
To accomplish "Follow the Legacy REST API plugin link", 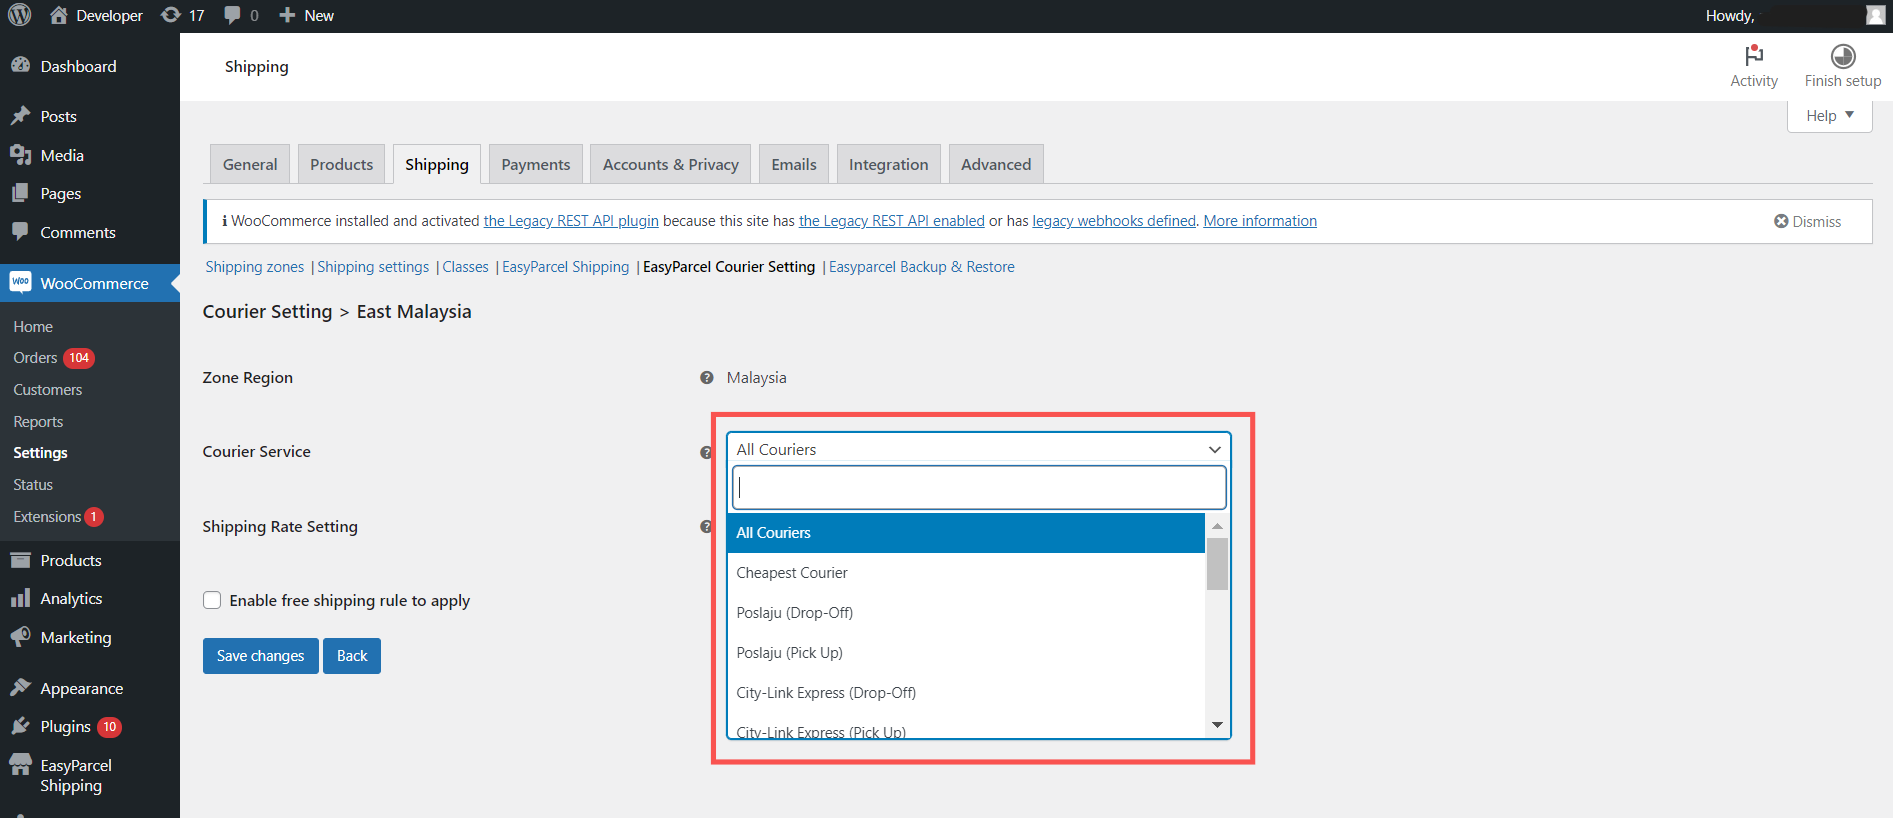I will 571,221.
